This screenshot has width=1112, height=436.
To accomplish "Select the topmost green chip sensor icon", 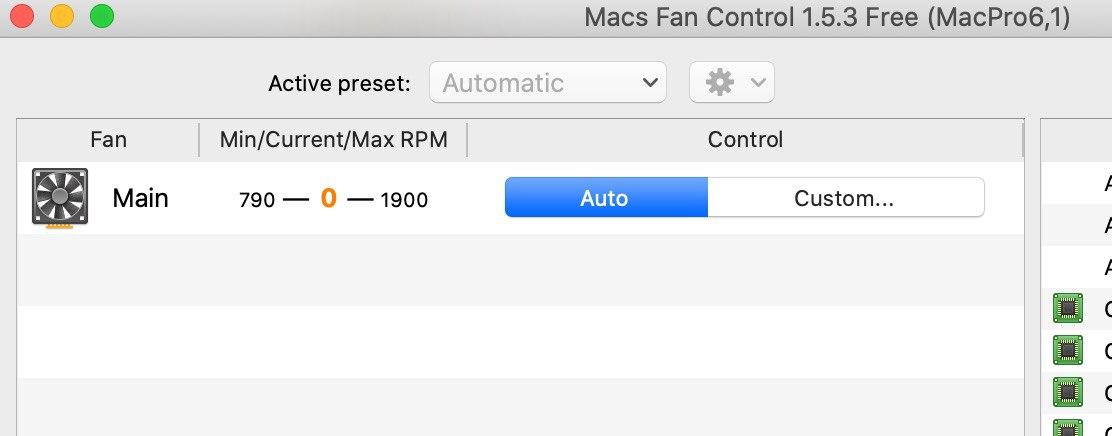I will coord(1068,309).
